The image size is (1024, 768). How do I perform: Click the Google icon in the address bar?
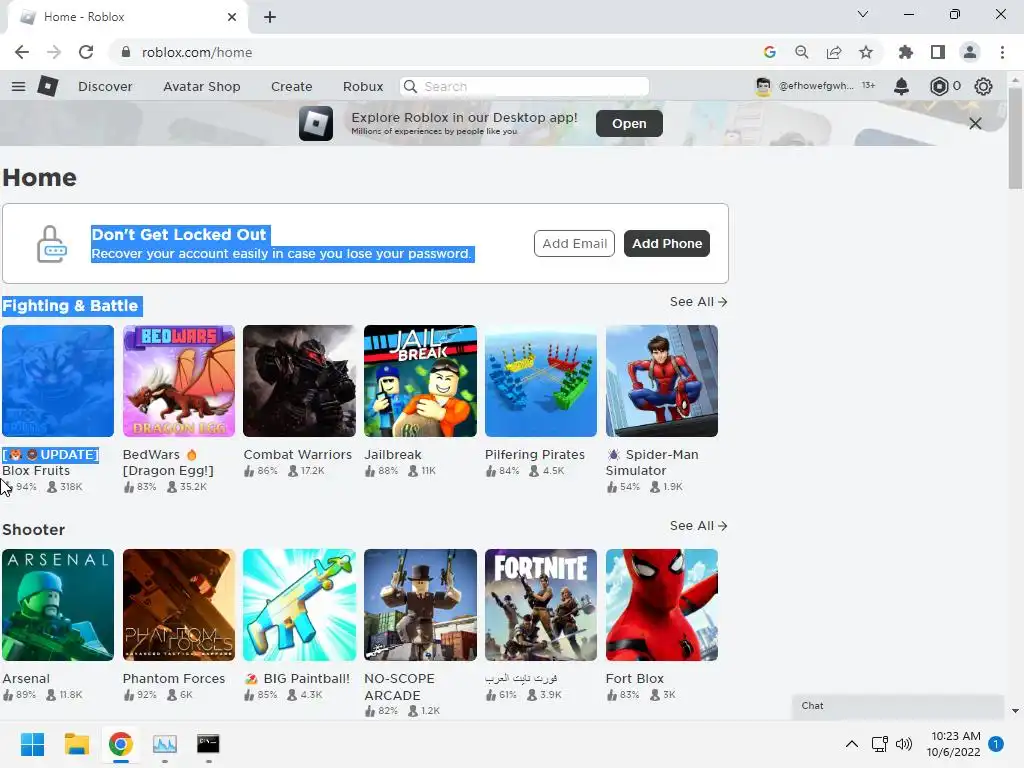770,52
